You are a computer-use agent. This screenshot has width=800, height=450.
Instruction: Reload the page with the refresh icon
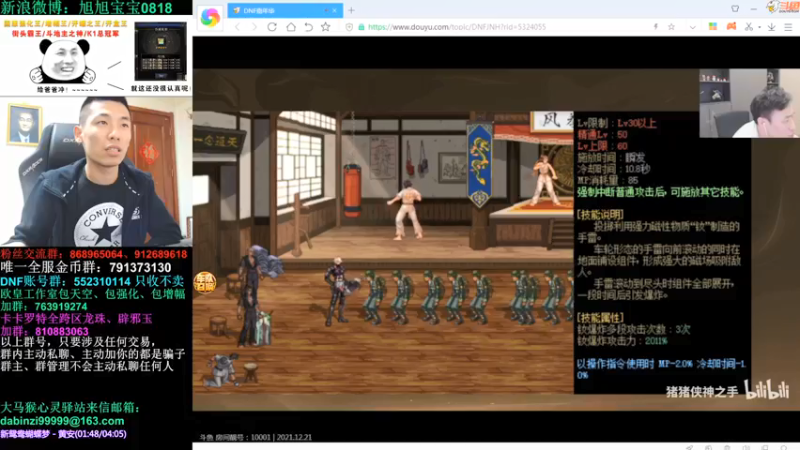point(272,27)
